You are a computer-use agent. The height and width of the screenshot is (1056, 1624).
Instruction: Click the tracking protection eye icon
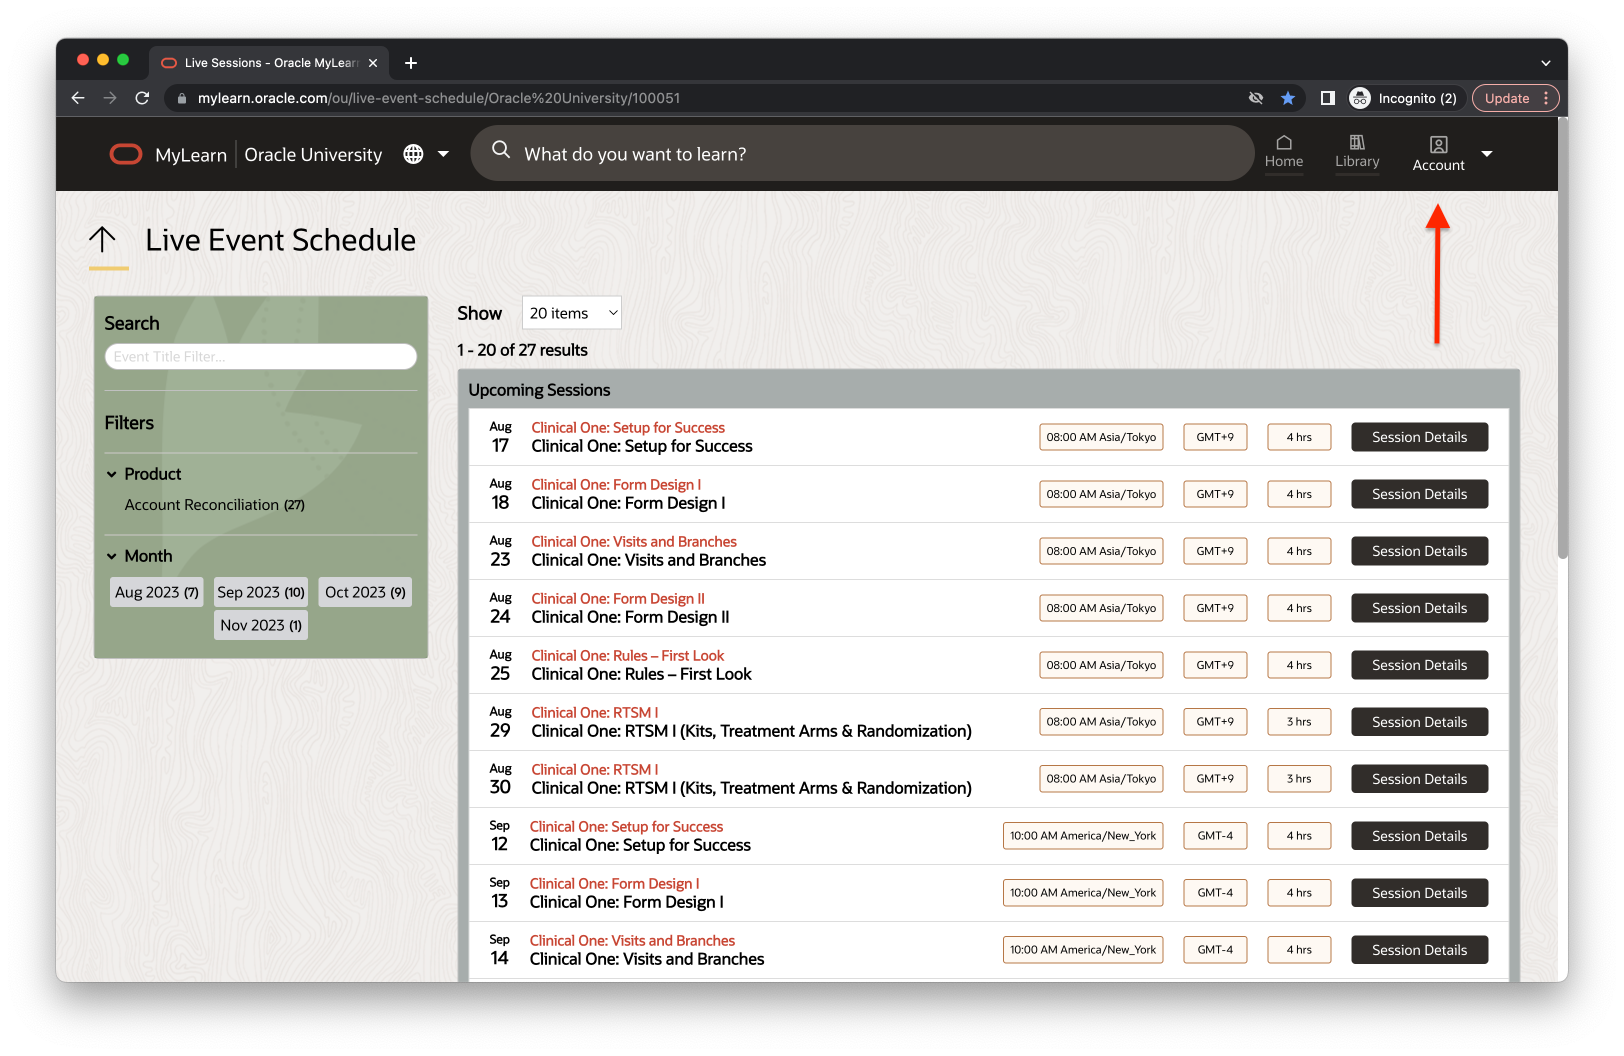coord(1256,98)
